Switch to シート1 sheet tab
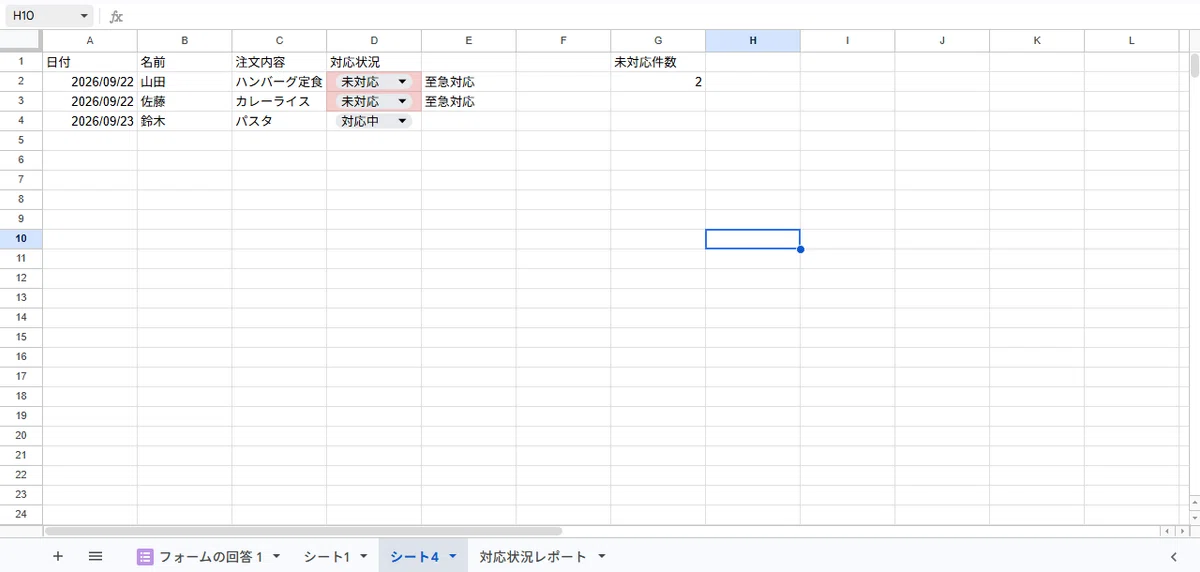 click(x=327, y=556)
